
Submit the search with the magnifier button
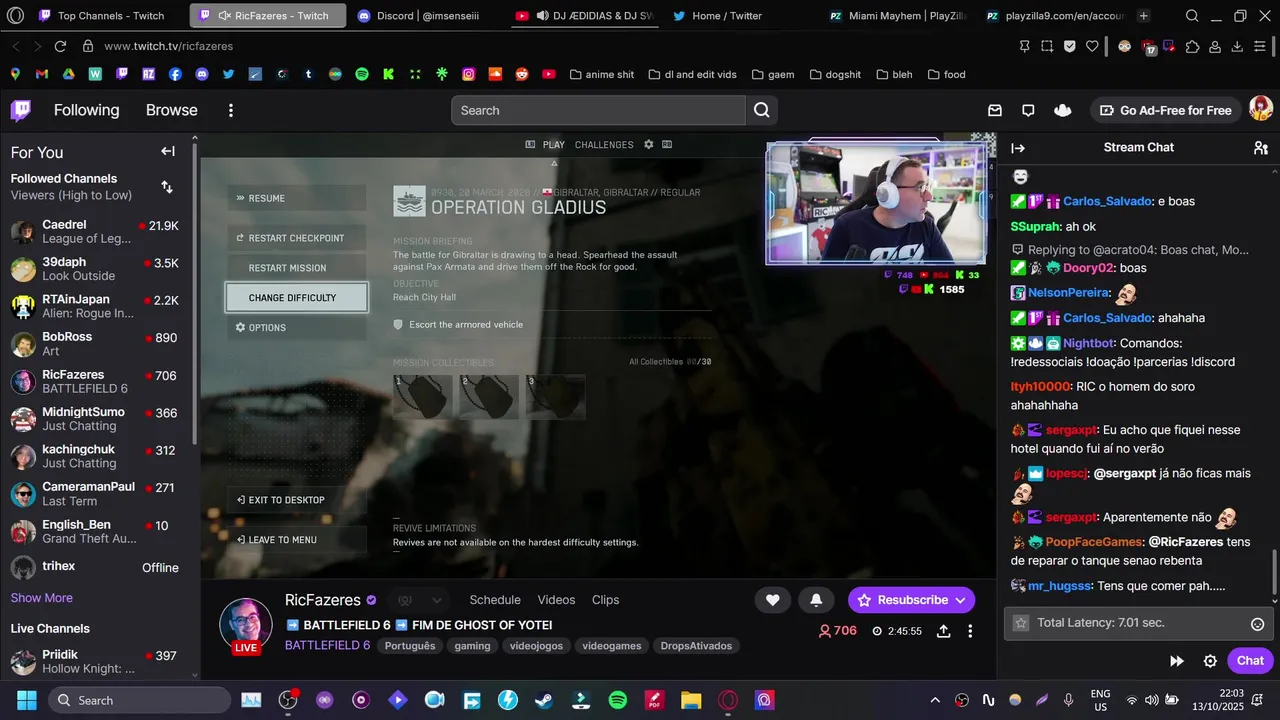[x=762, y=110]
